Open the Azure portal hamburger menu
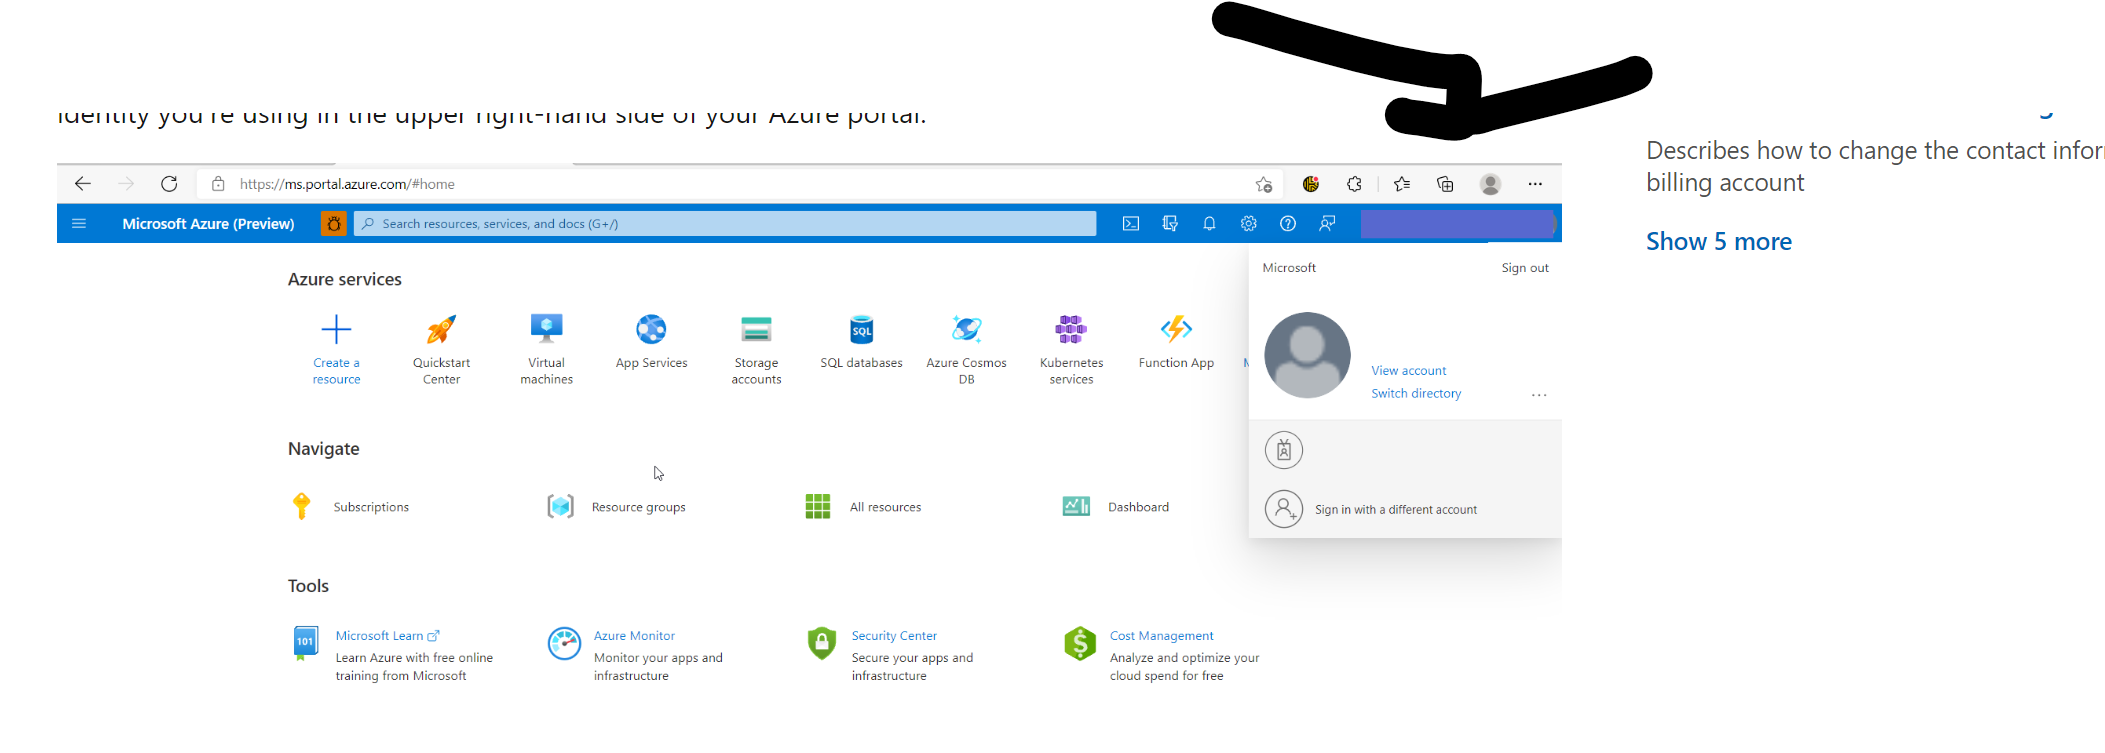This screenshot has width=2105, height=753. [x=79, y=224]
